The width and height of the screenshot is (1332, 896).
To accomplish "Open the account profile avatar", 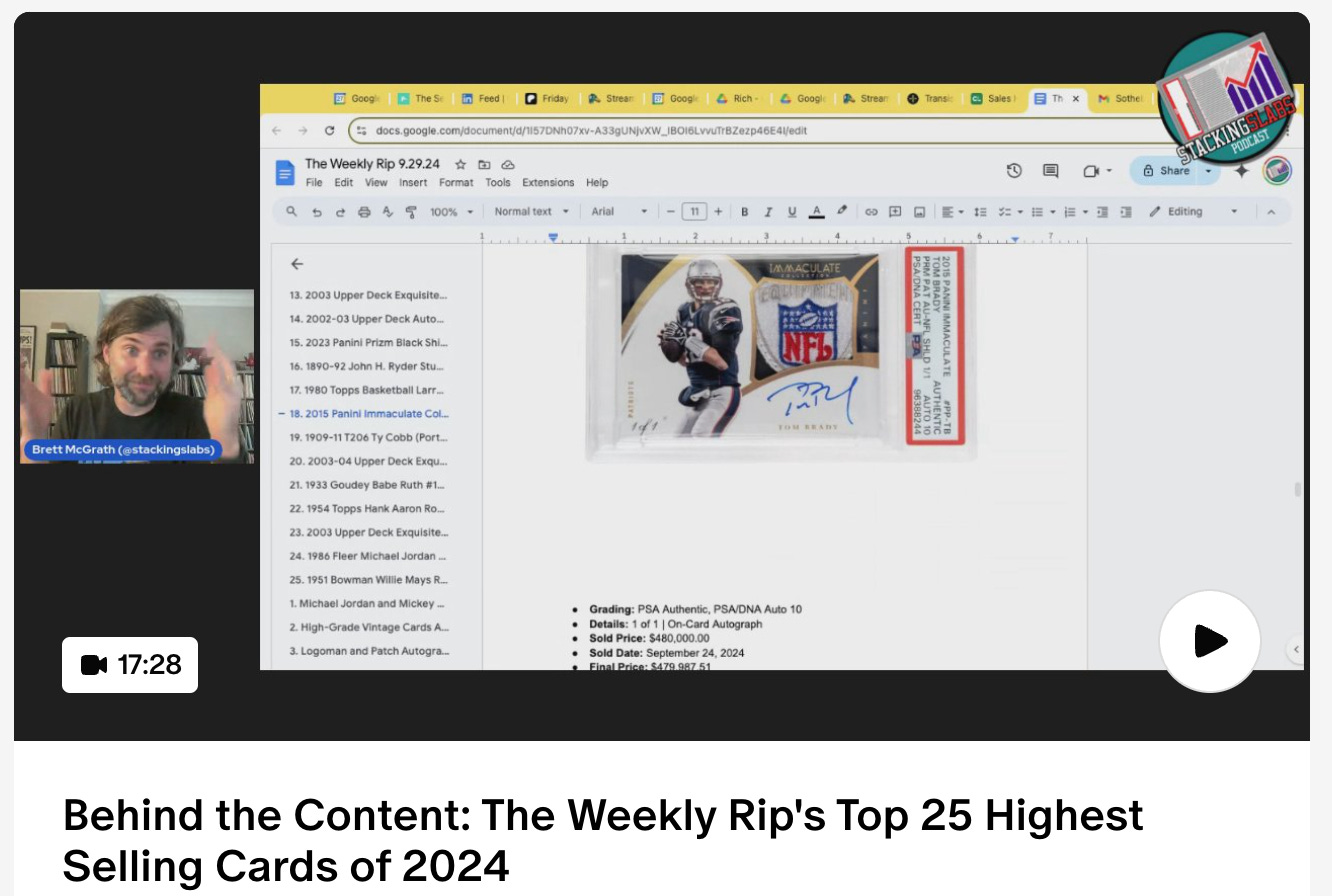I will pyautogui.click(x=1277, y=171).
